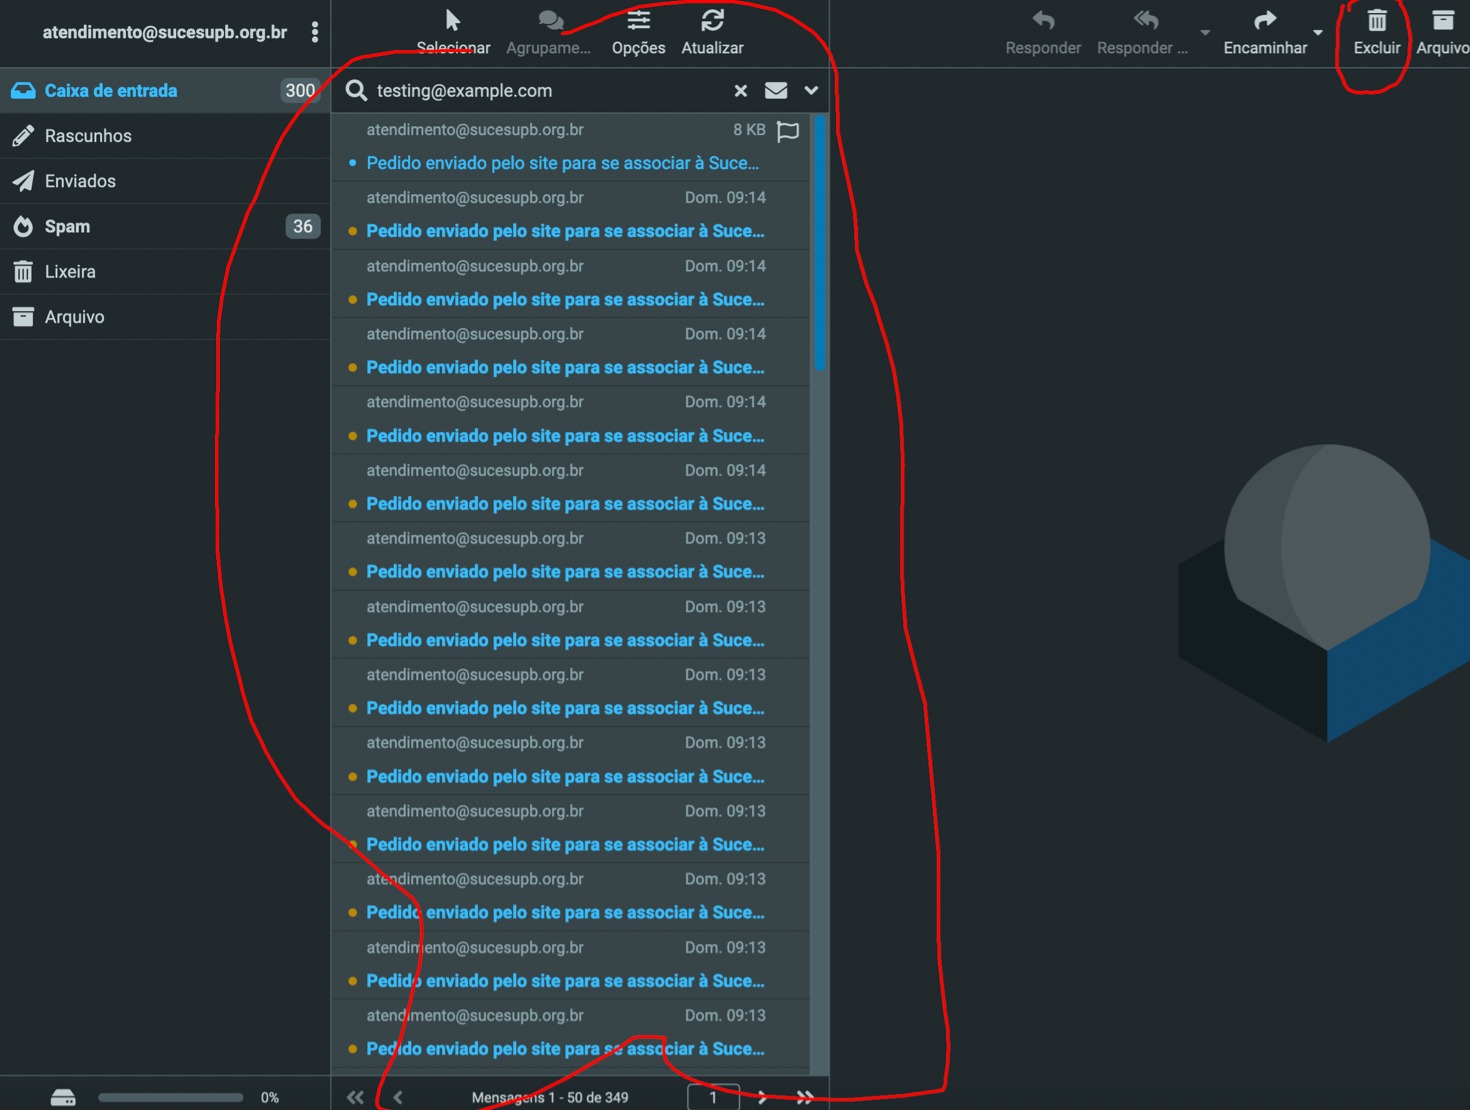Viewport: 1470px width, 1110px height.
Task: Click the envelope filter icon in search bar
Action: tap(776, 91)
